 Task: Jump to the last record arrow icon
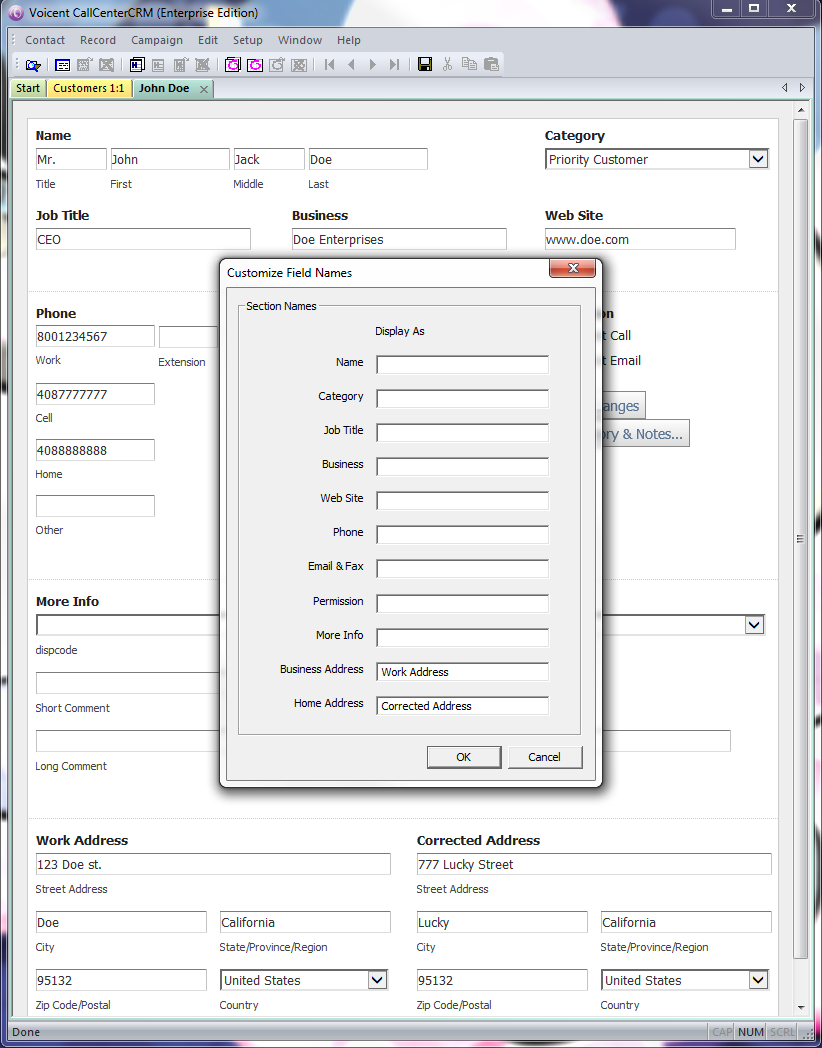[x=394, y=65]
